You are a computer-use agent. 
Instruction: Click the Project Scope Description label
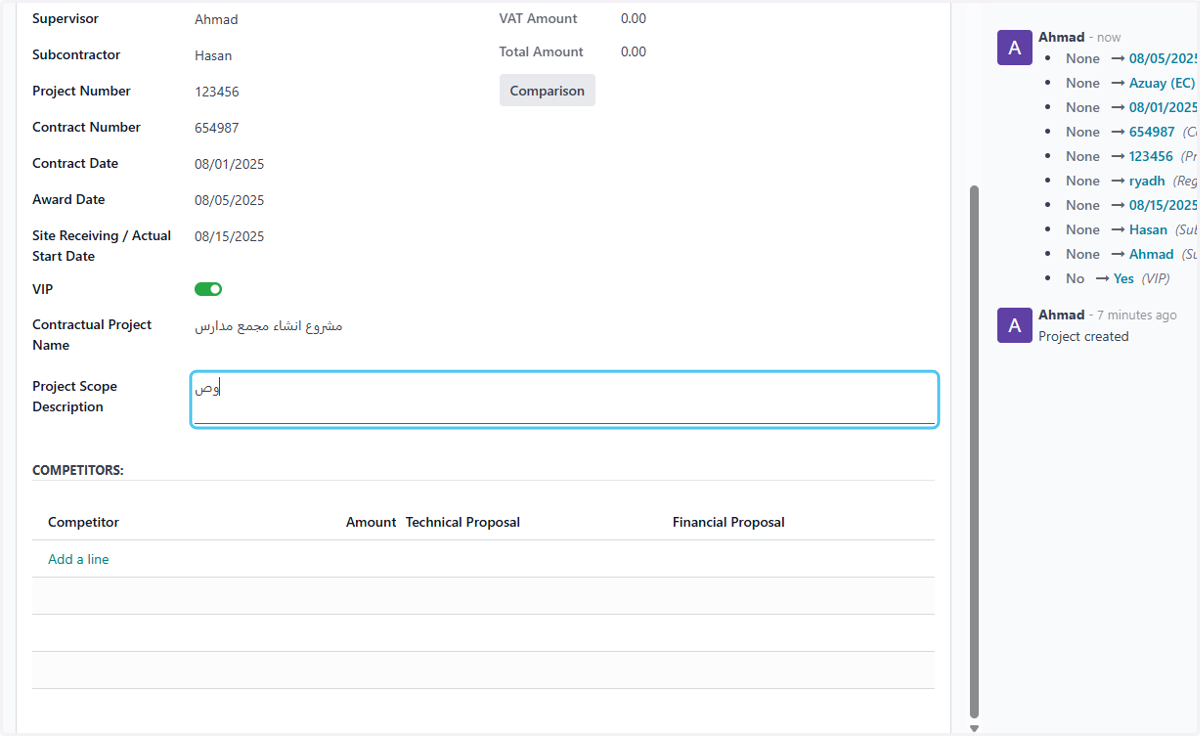(75, 396)
